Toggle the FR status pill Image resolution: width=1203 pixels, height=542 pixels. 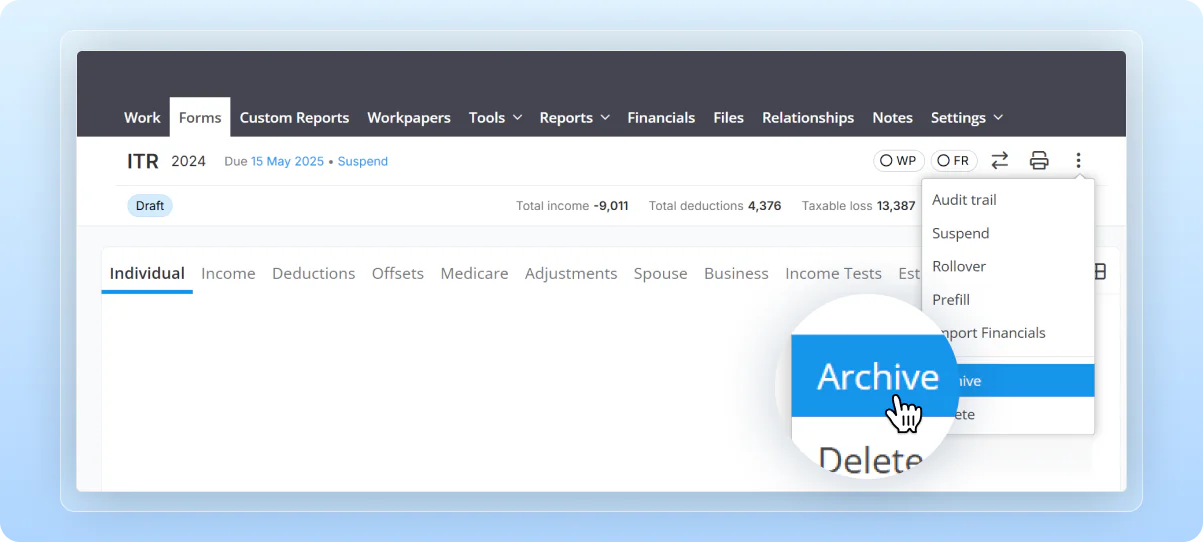(954, 161)
